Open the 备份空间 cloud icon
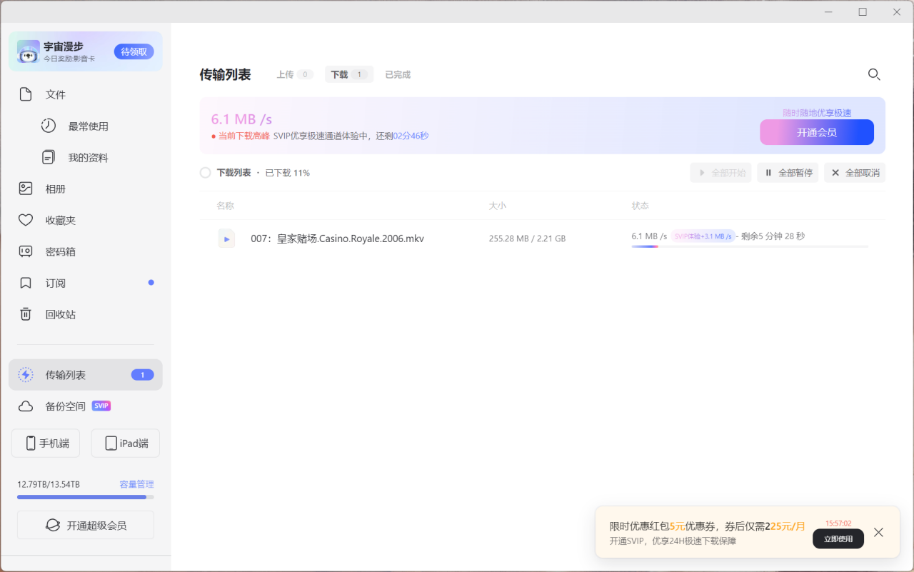This screenshot has width=914, height=572. tap(25, 406)
